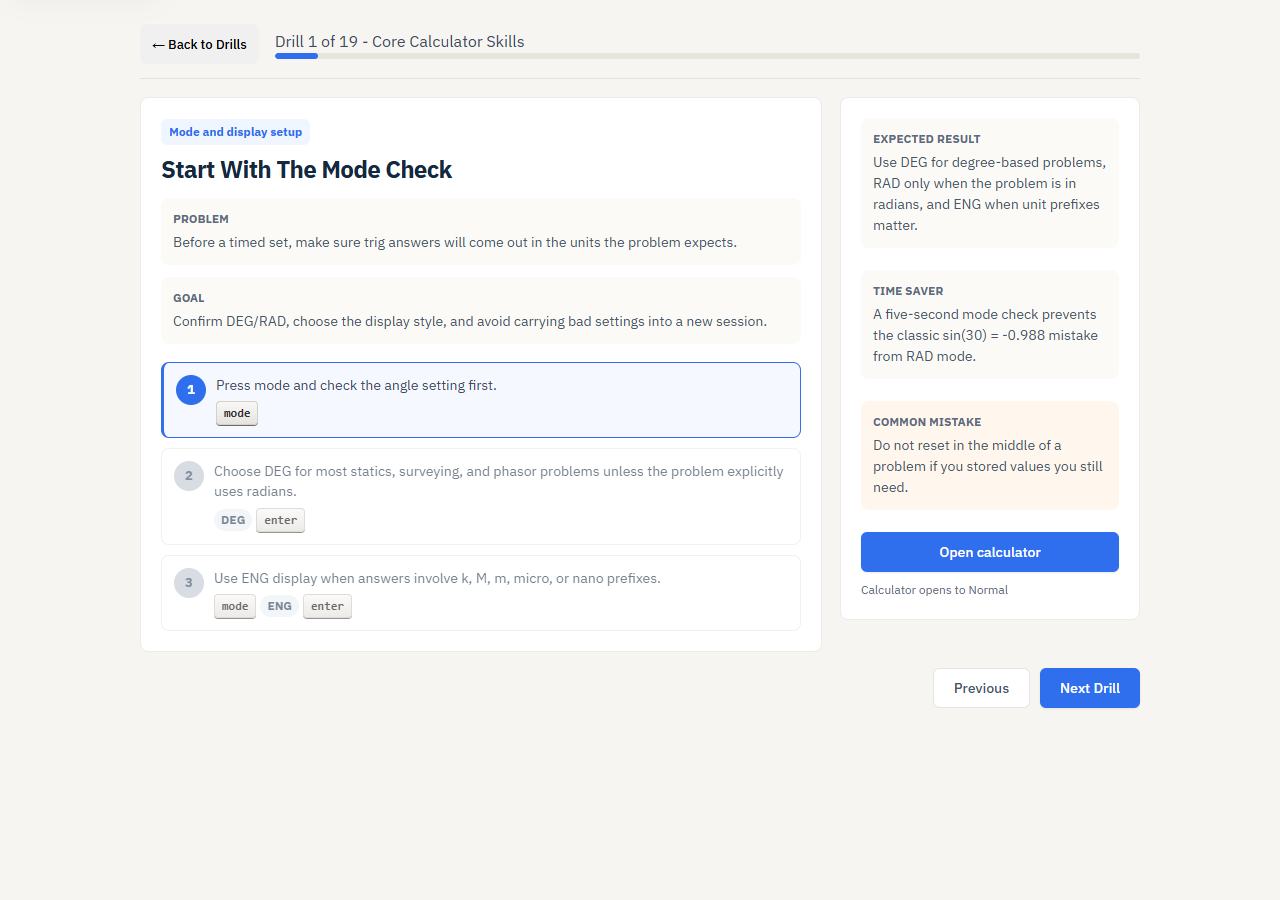Viewport: 1280px width, 900px height.
Task: Click the 'Use DEG for degree-based problems' text
Action: click(x=990, y=194)
